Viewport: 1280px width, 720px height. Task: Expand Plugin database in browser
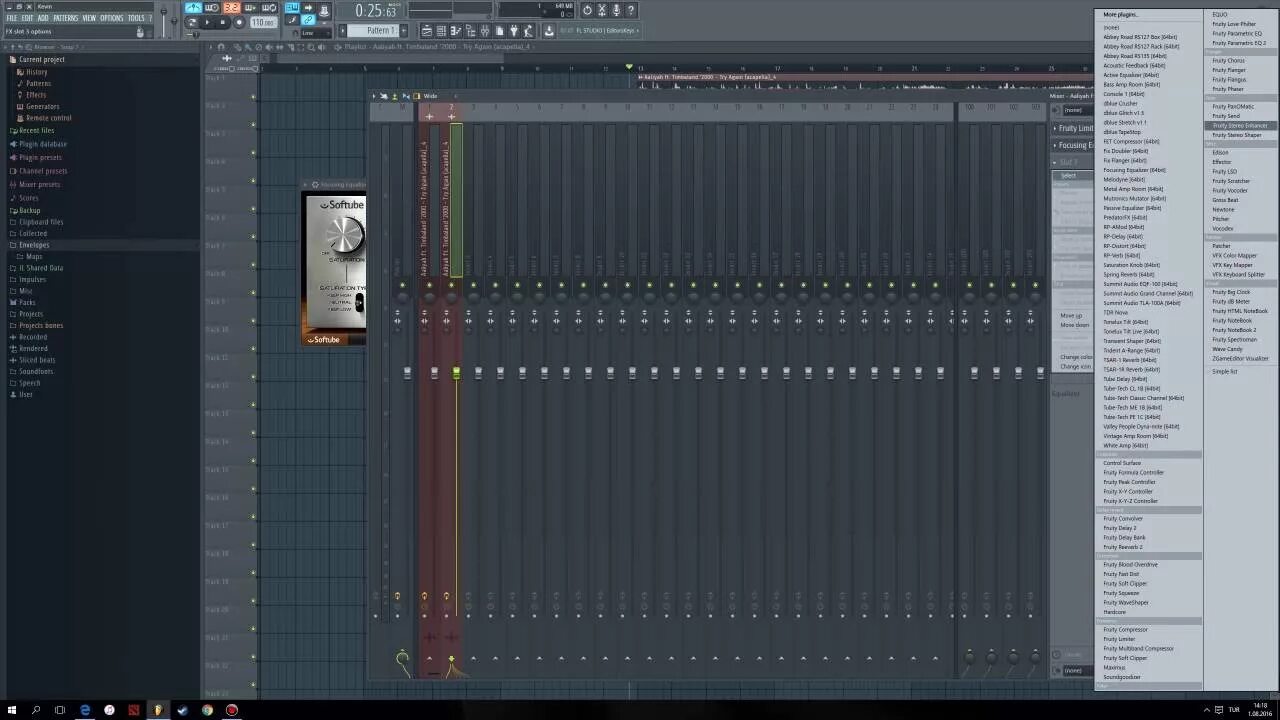click(42, 144)
